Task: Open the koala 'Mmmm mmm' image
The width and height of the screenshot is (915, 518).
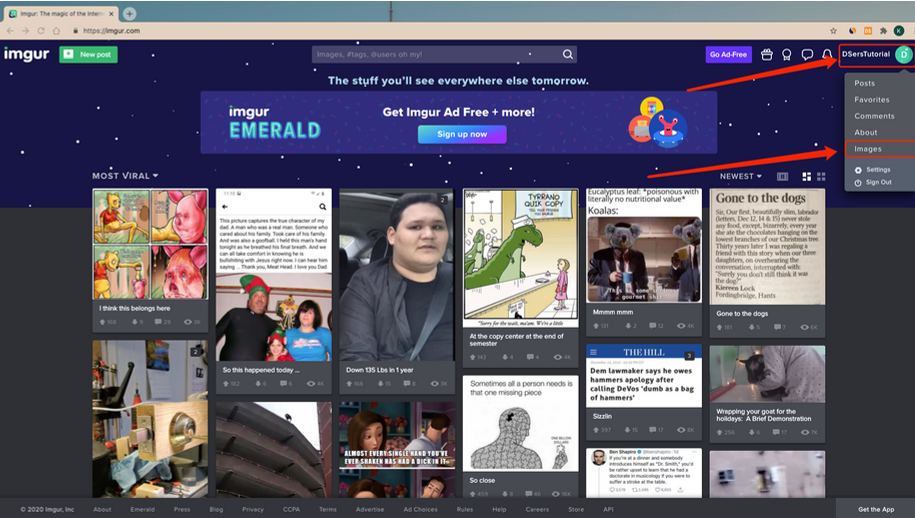Action: pos(644,246)
